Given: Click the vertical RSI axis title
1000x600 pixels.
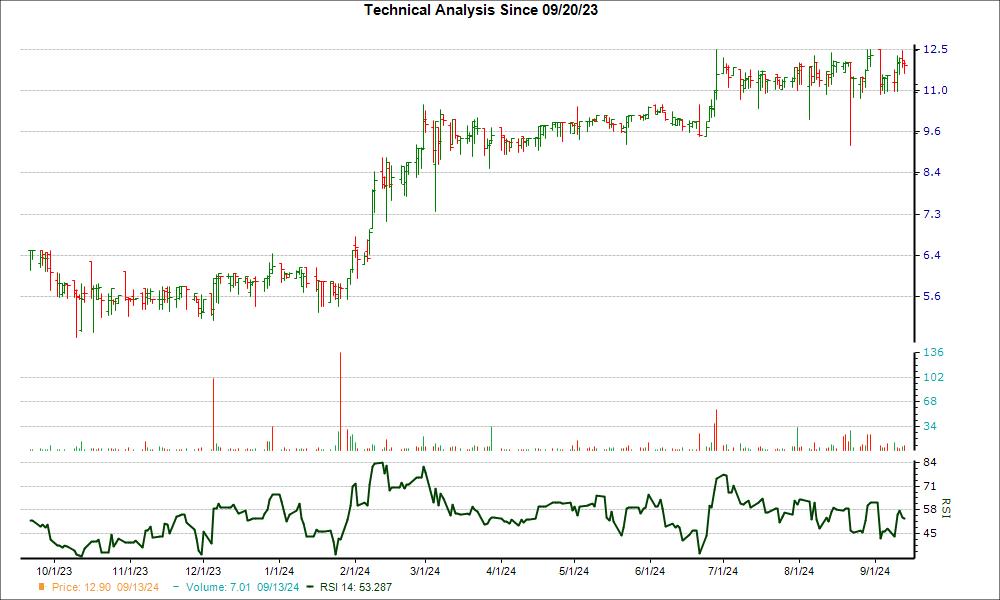Looking at the screenshot, I should (x=946, y=508).
